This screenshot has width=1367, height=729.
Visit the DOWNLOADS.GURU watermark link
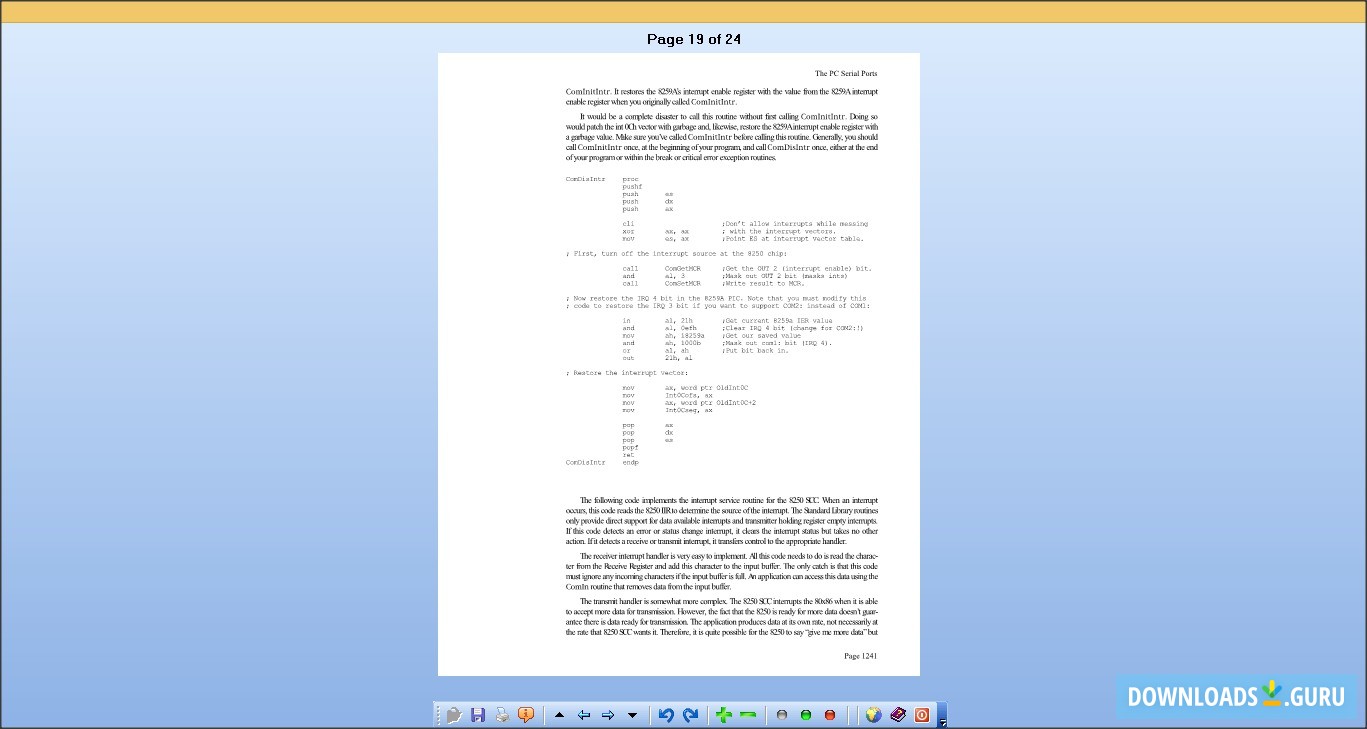point(1237,696)
